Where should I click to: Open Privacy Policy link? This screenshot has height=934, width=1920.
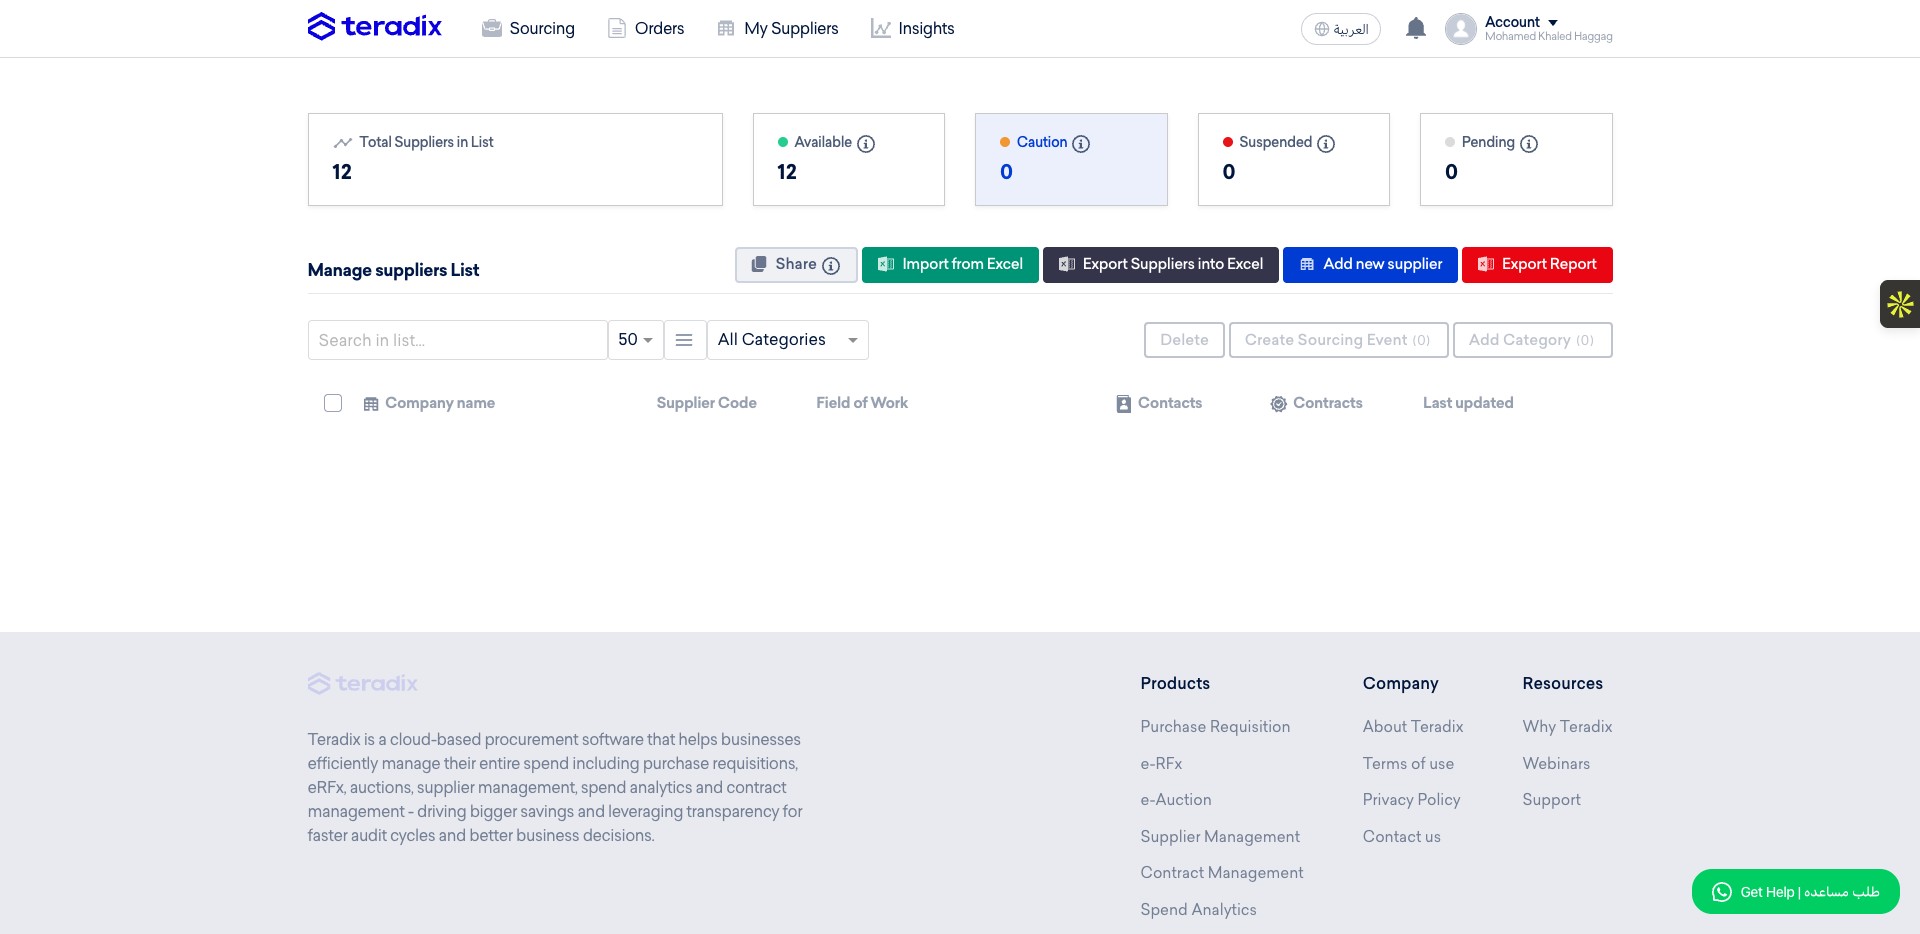pyautogui.click(x=1411, y=800)
